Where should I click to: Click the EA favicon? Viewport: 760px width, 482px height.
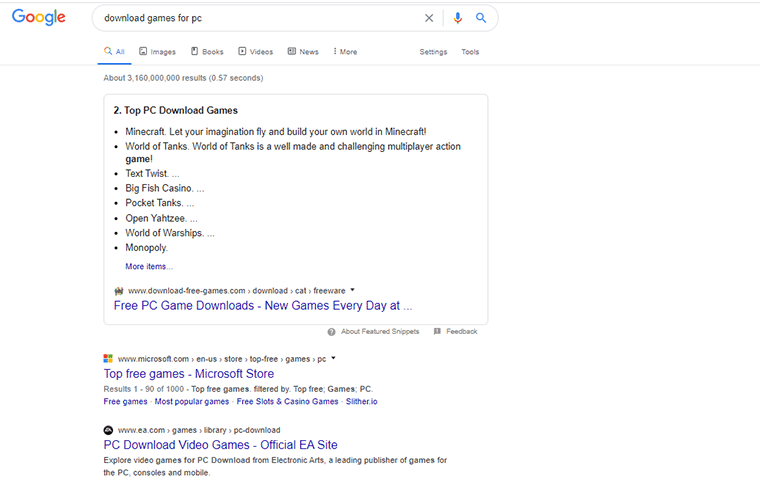click(x=108, y=430)
